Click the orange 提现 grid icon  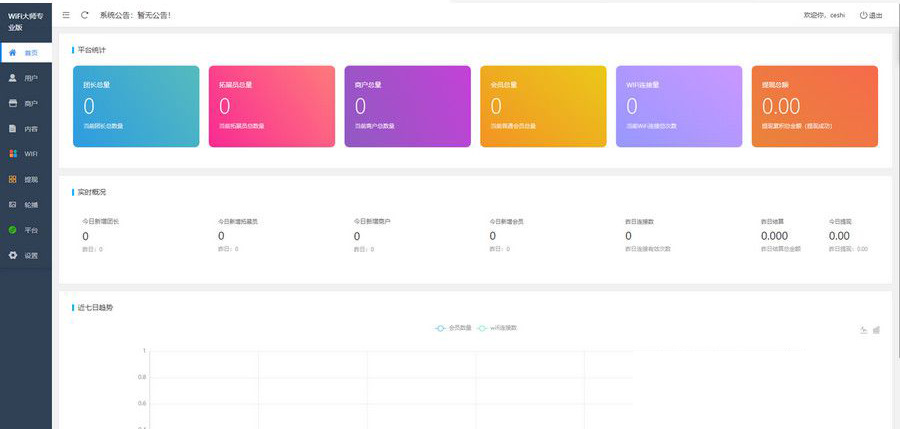13,179
